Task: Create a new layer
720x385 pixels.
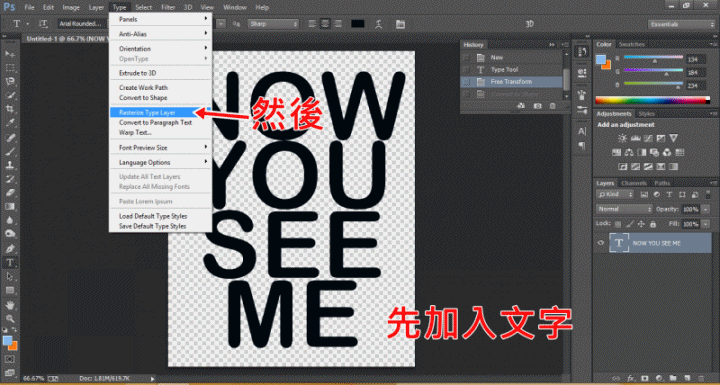Action: pos(686,378)
